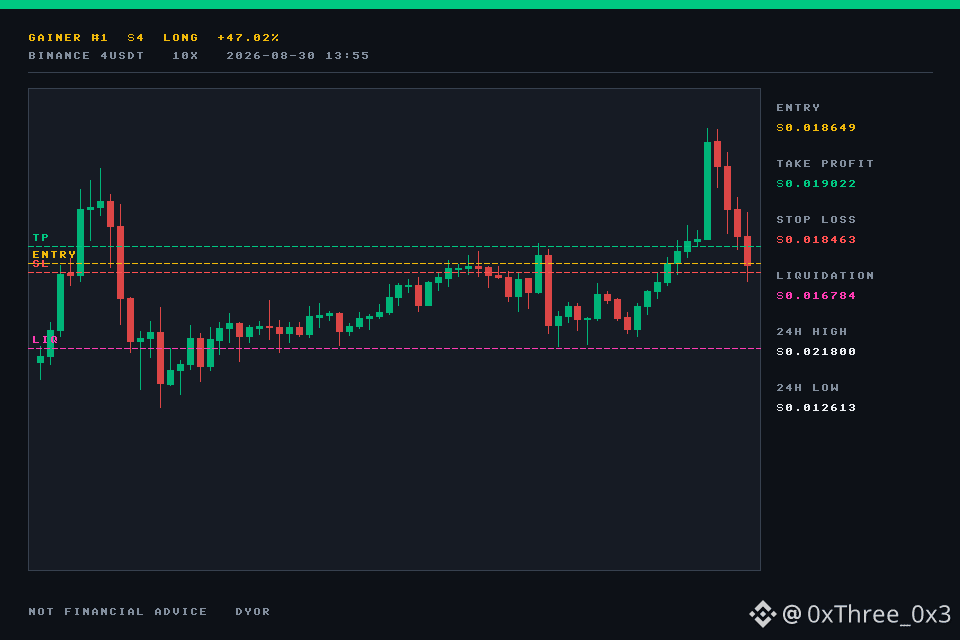
Task: Select the entry price $0.018649
Action: coord(816,127)
